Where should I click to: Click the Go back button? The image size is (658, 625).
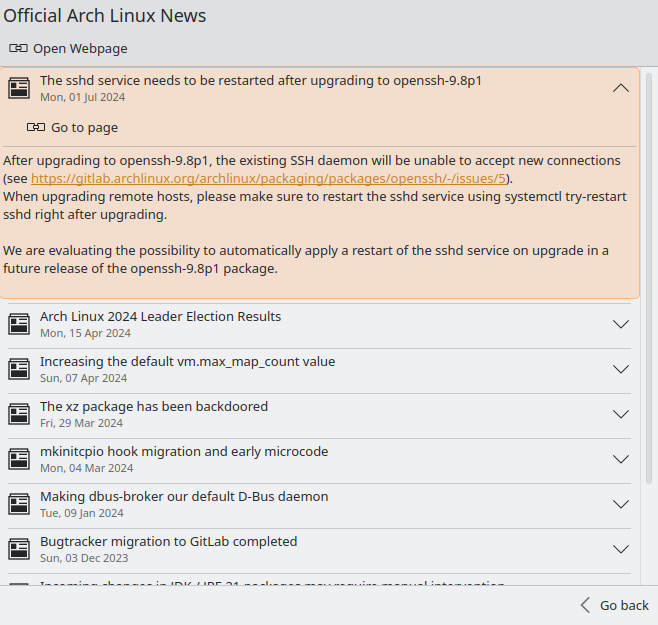(615, 605)
